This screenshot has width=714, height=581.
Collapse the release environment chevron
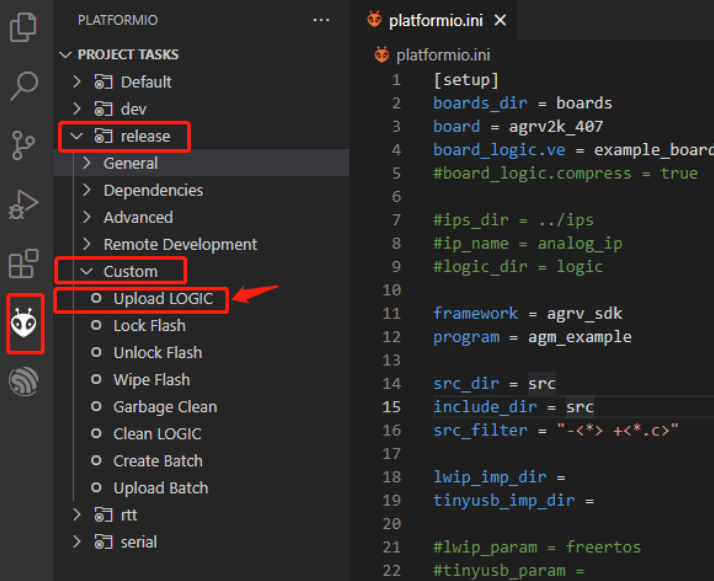coord(76,136)
